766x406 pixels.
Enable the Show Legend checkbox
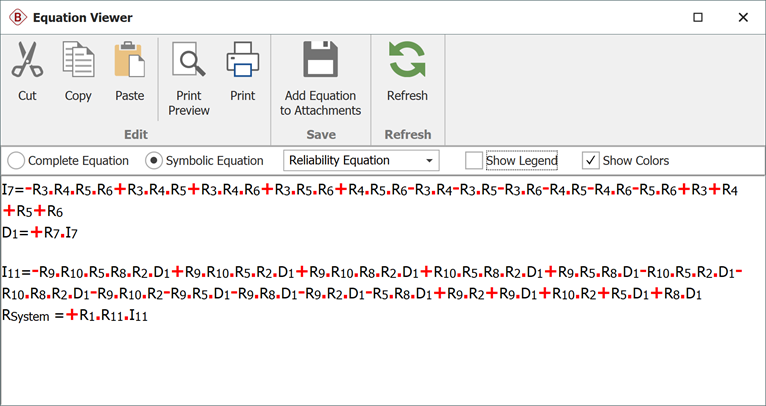474,160
